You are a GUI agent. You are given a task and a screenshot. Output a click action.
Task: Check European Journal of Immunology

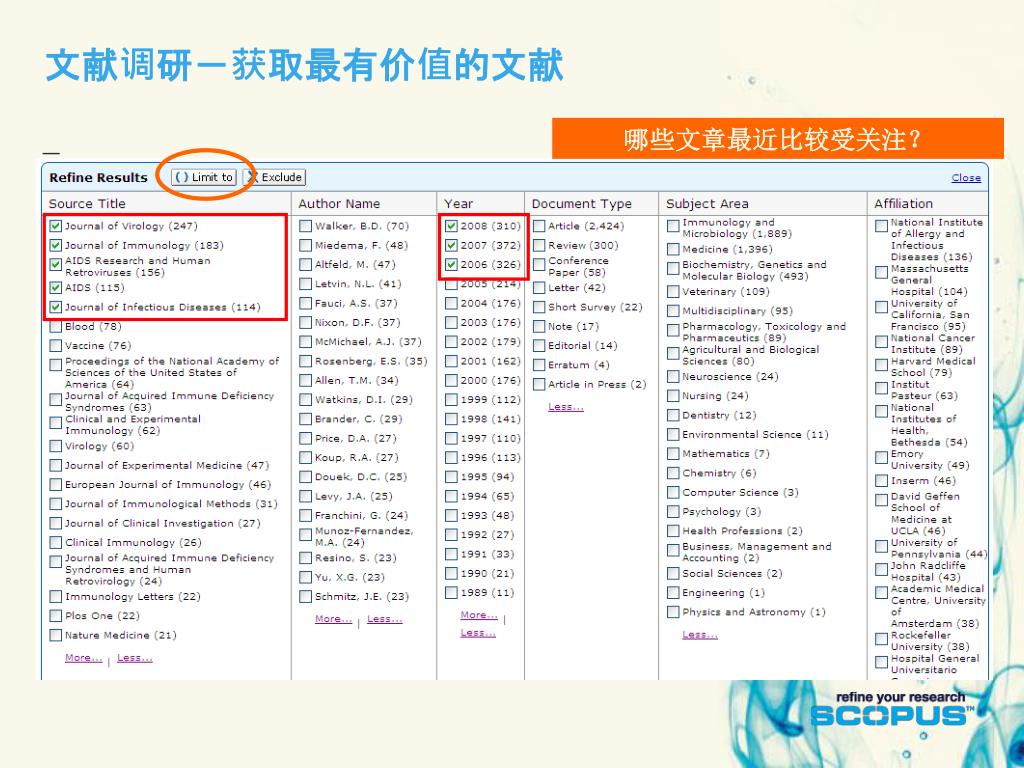coord(56,485)
